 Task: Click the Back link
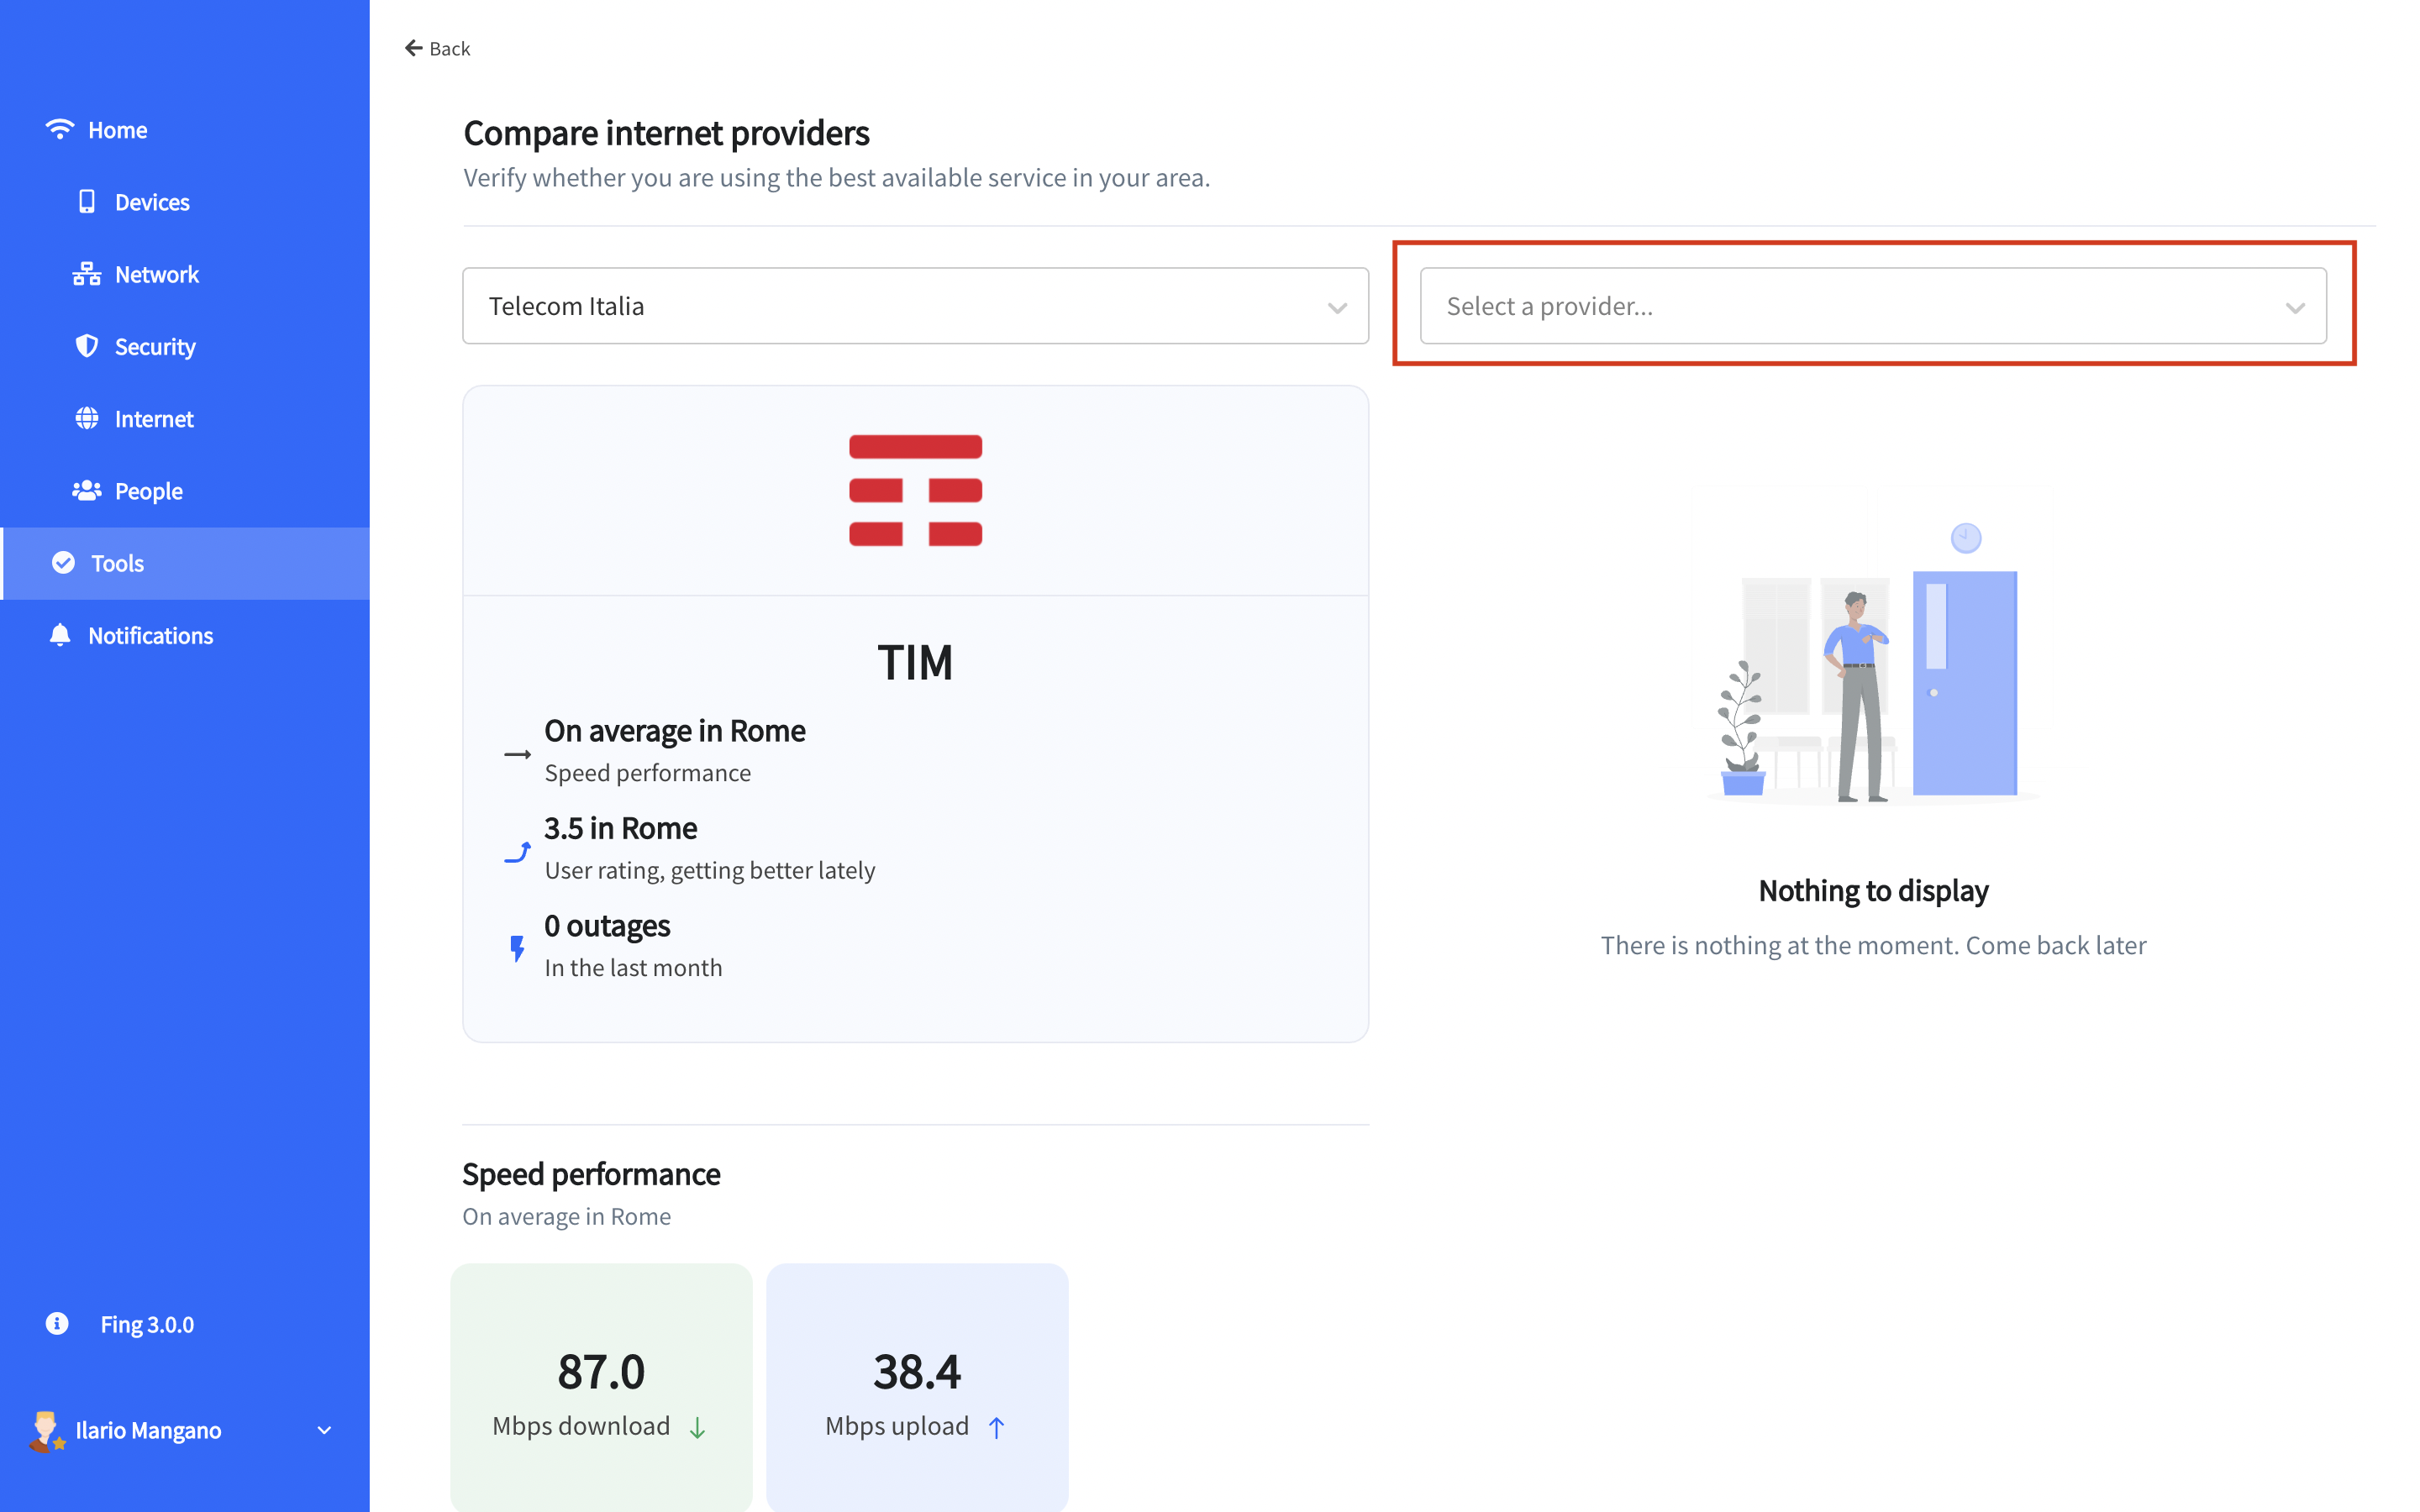[437, 48]
